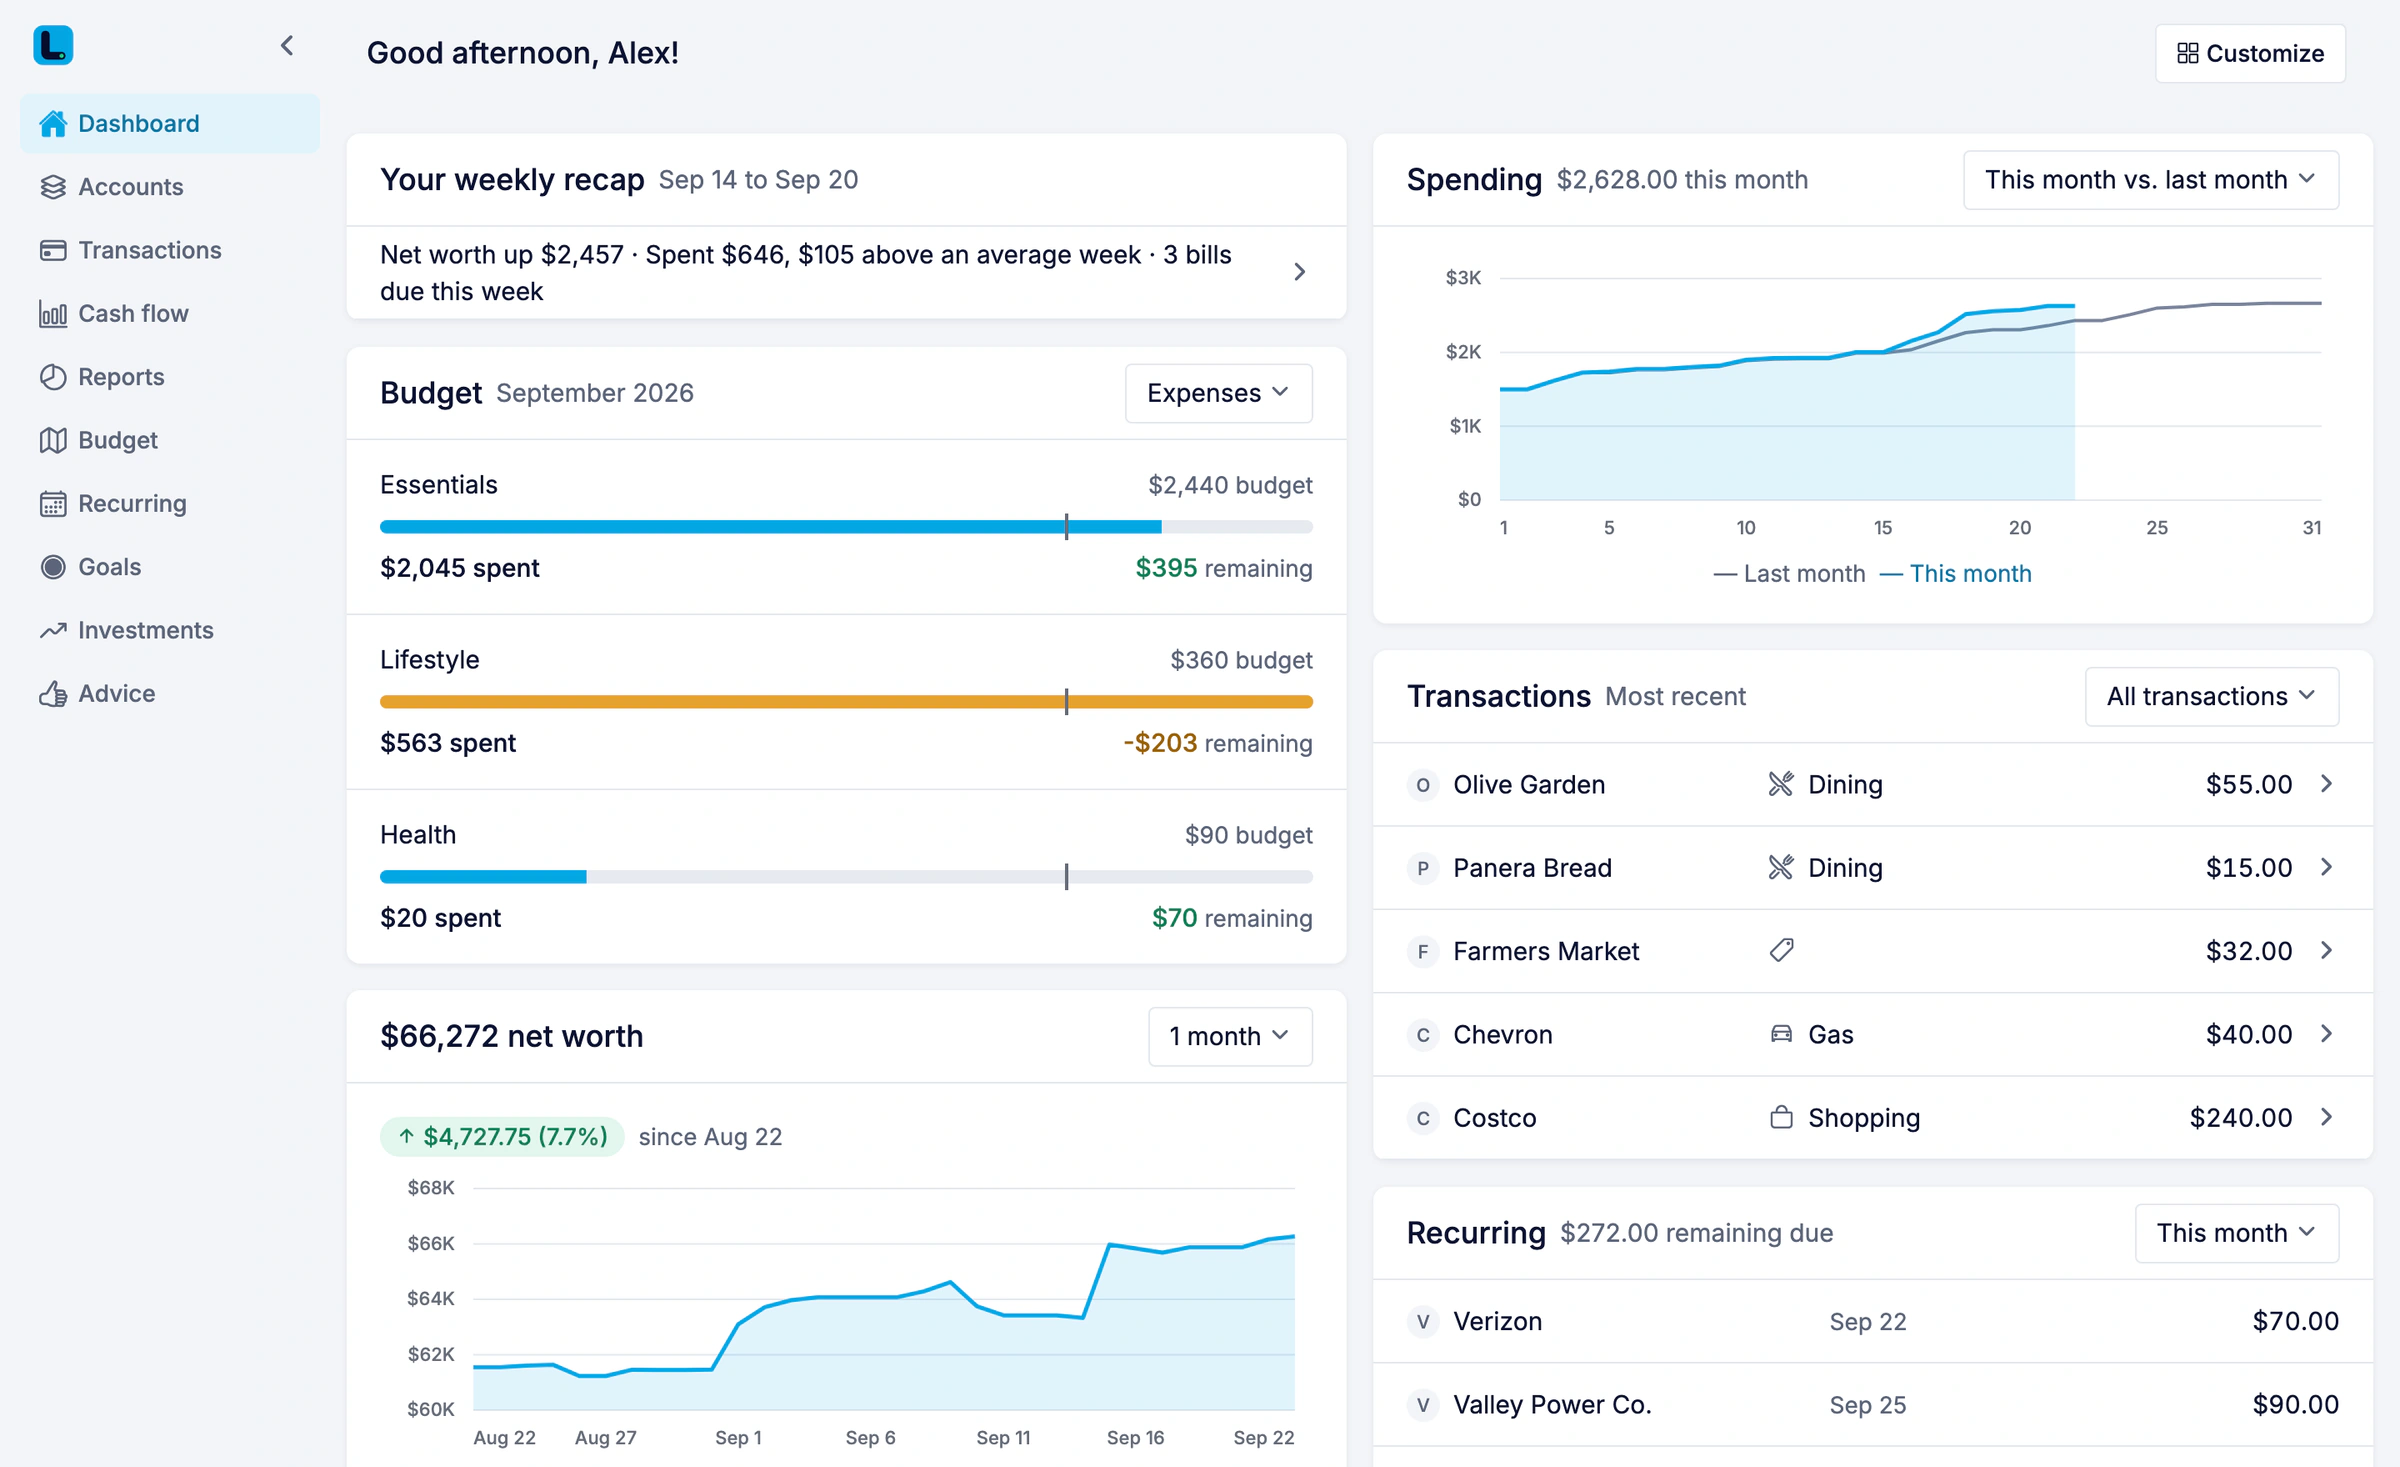Expand the weekly recap with the chevron

[x=1299, y=272]
